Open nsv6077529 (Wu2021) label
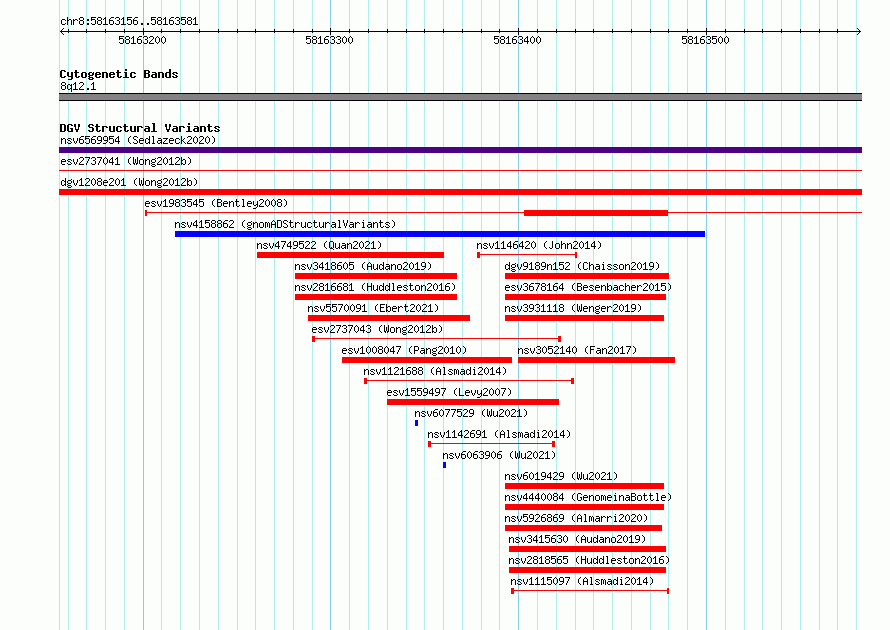The height and width of the screenshot is (630, 890). click(471, 413)
